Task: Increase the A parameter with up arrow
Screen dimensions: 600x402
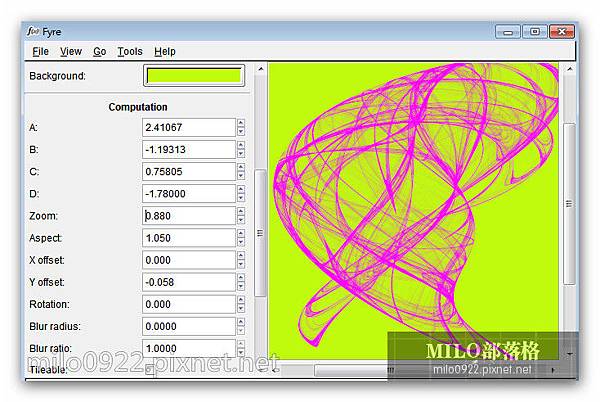Action: pos(241,123)
